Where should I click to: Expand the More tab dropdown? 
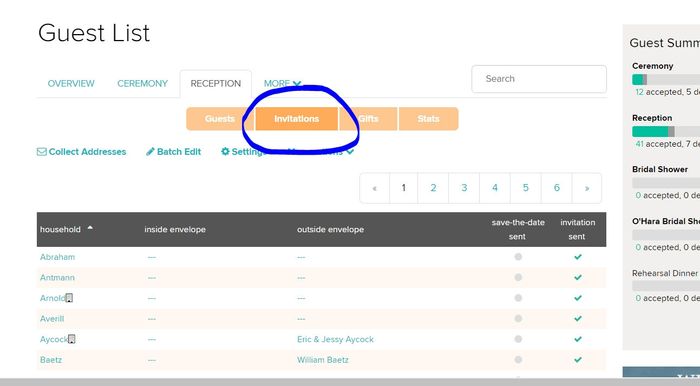[283, 83]
